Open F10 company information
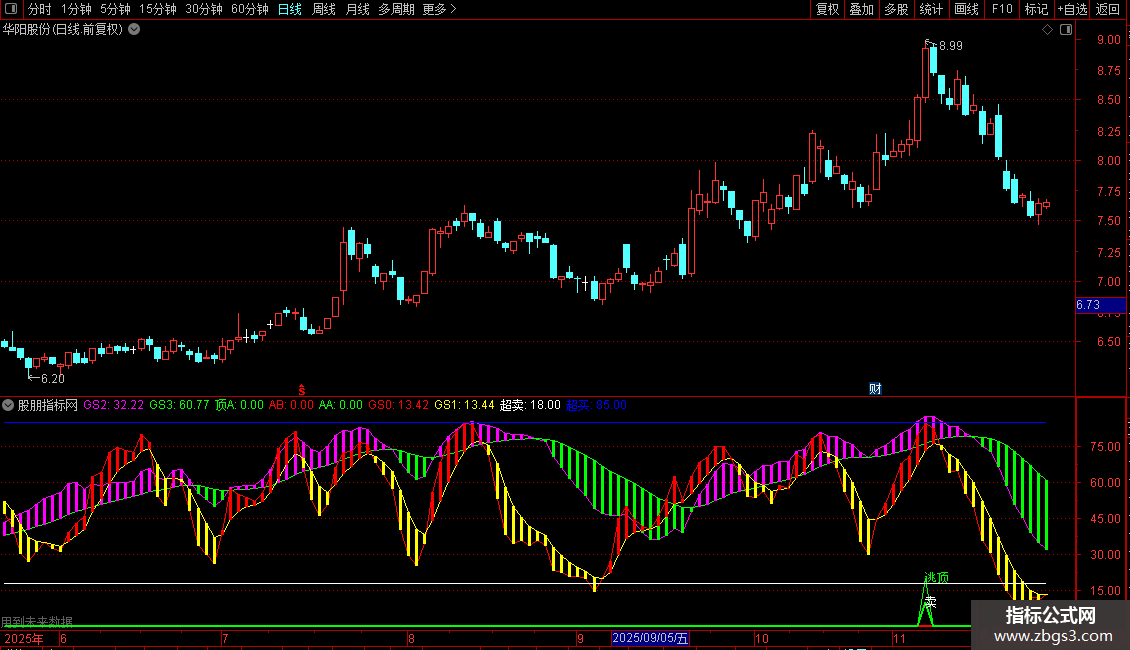This screenshot has width=1130, height=650. pyautogui.click(x=1002, y=10)
